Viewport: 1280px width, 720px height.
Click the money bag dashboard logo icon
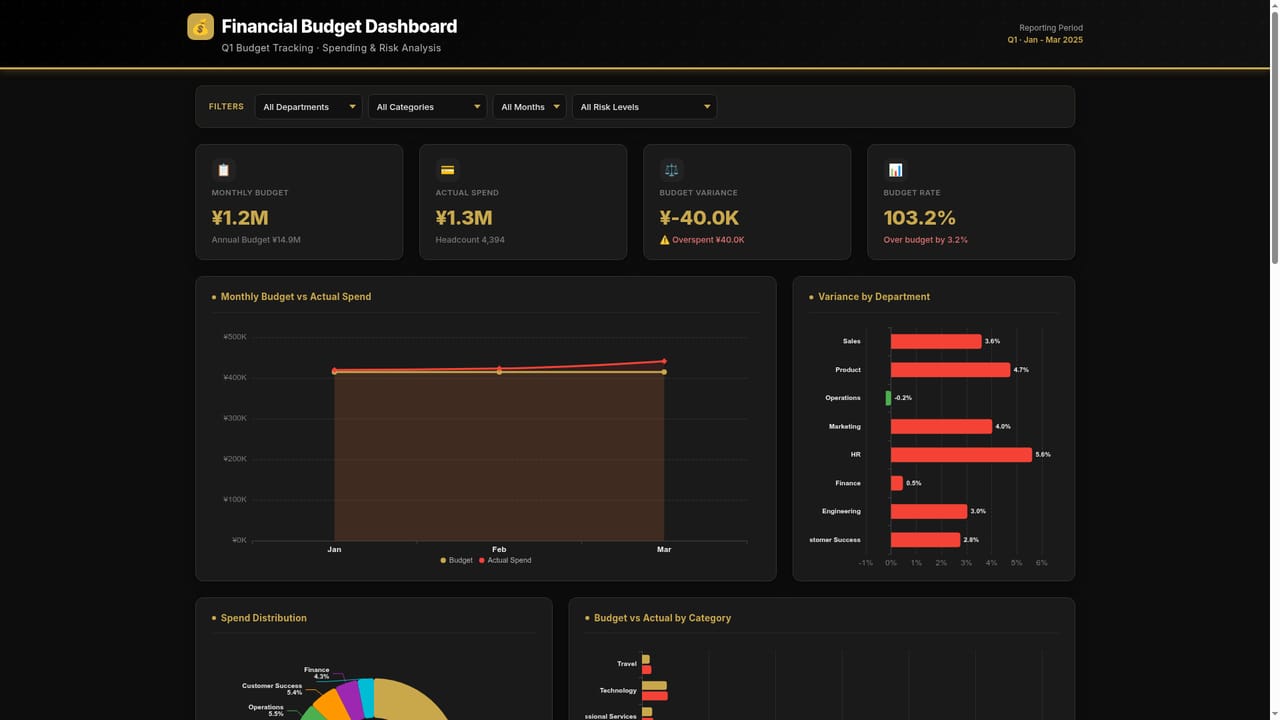(x=200, y=27)
